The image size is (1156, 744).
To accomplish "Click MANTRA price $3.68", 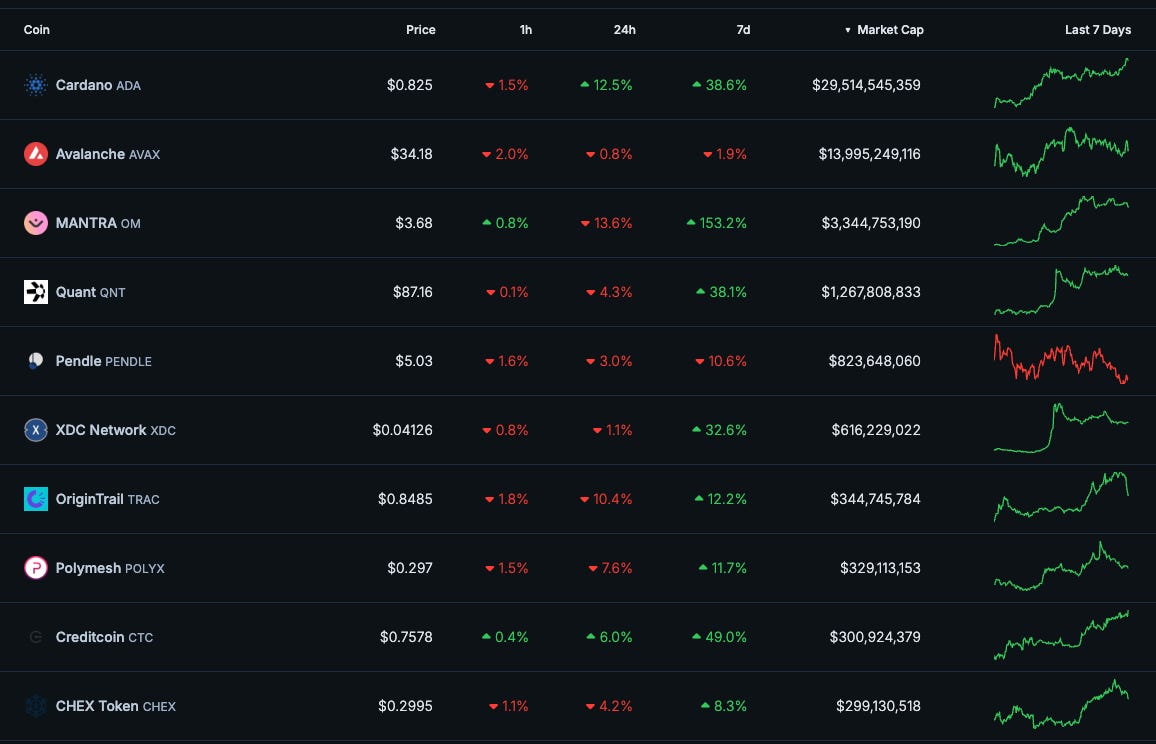I will [x=414, y=223].
